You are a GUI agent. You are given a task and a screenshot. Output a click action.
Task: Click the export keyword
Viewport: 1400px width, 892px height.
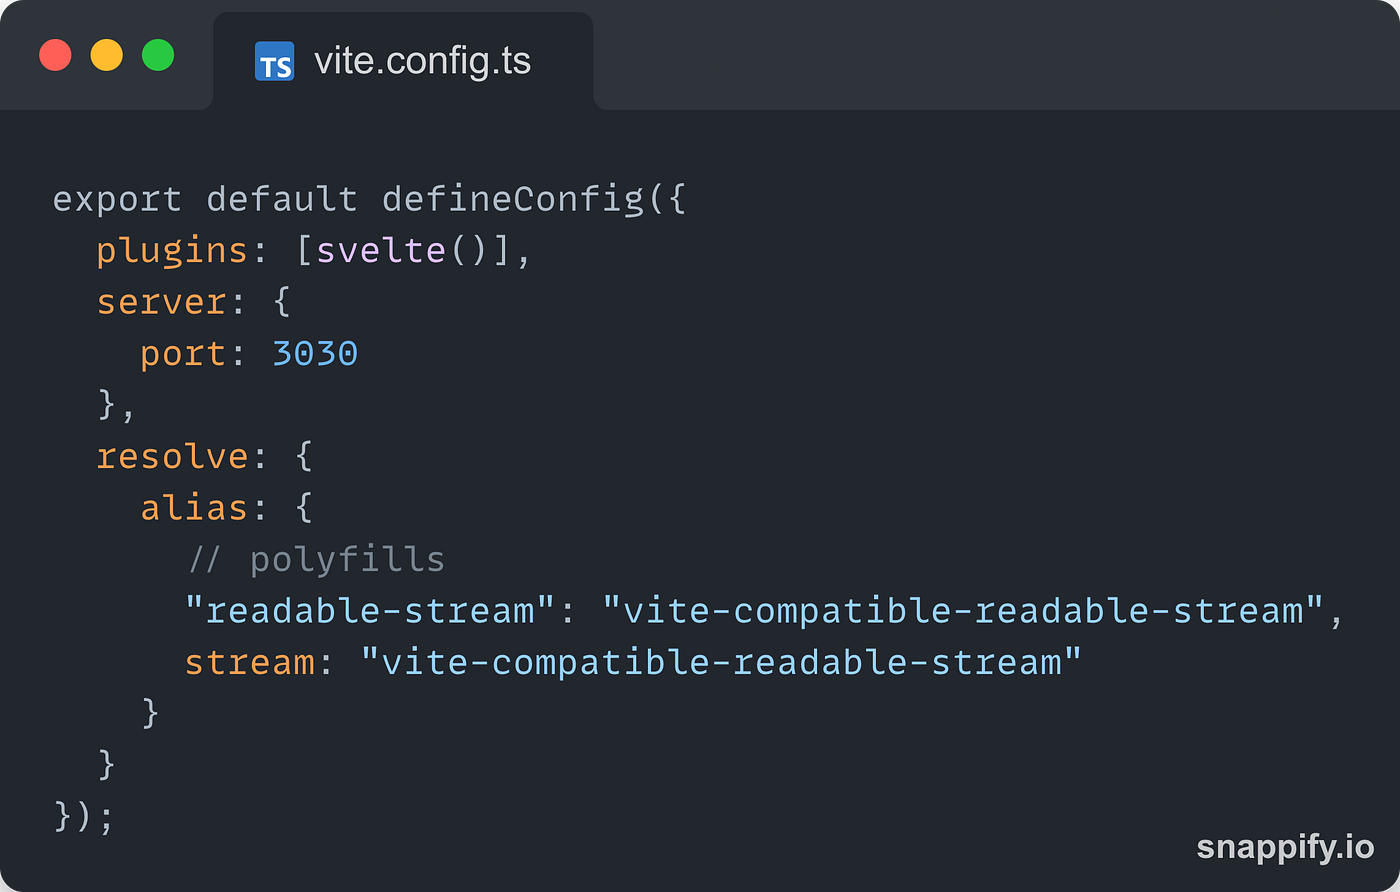(117, 200)
